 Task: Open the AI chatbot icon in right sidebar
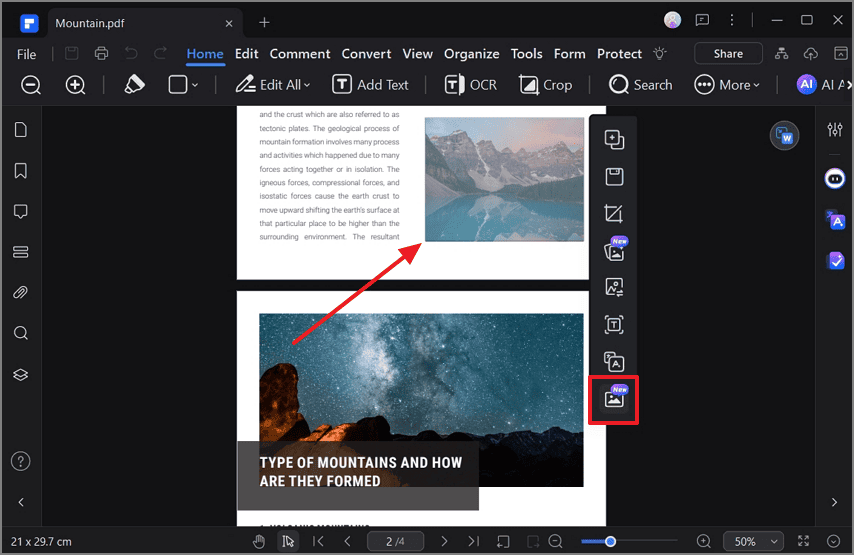tap(834, 179)
